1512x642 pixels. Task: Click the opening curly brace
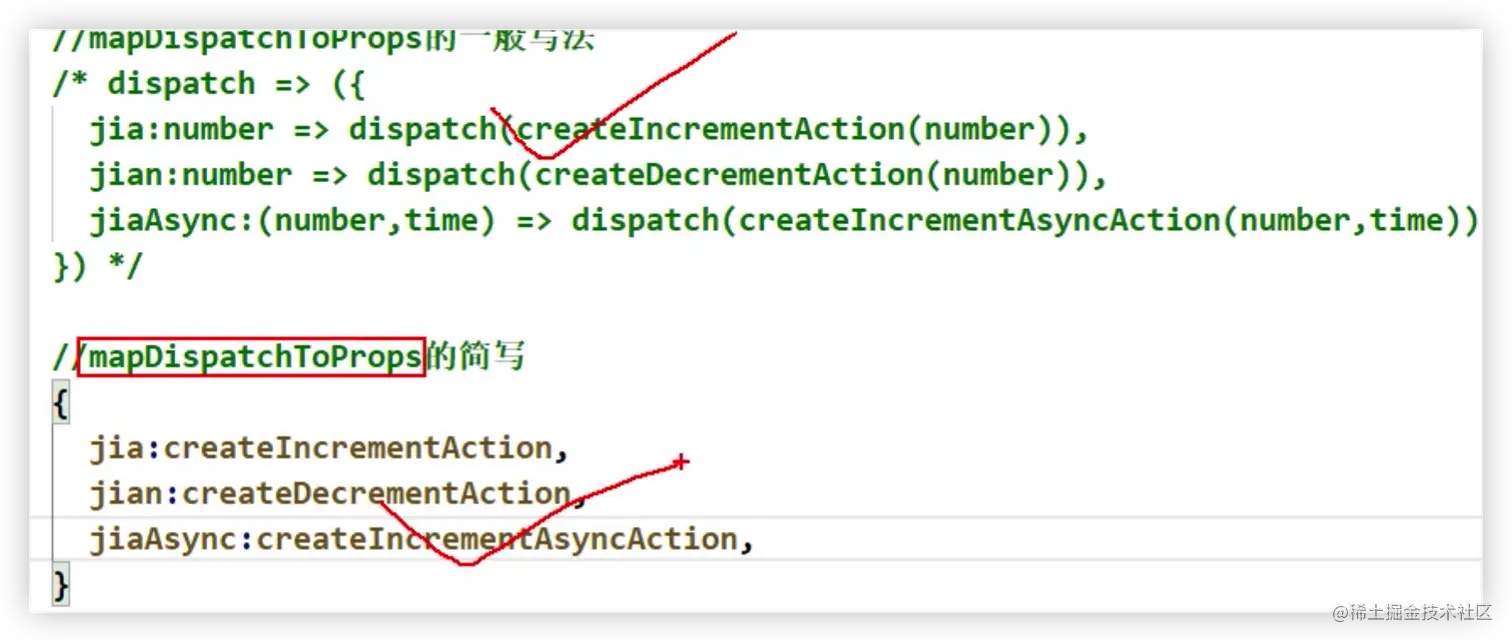pos(61,403)
